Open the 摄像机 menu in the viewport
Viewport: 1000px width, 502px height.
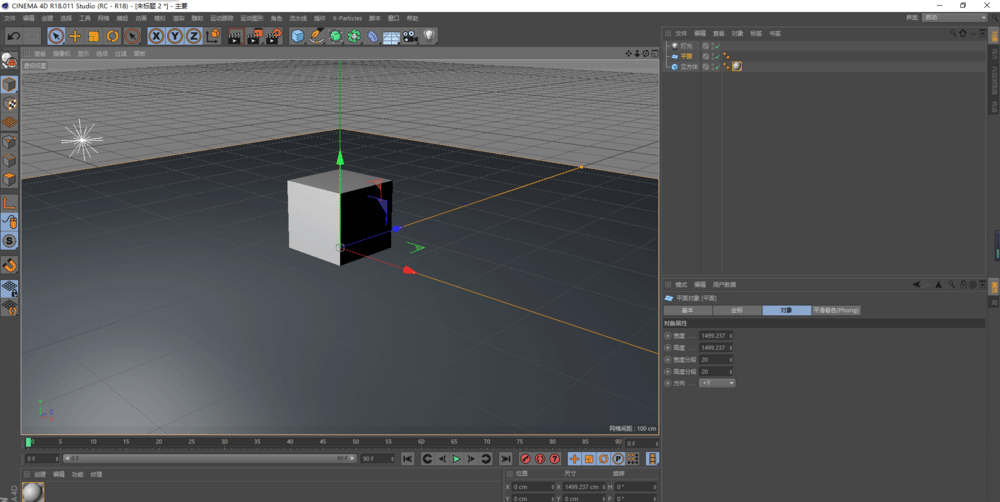click(x=62, y=54)
